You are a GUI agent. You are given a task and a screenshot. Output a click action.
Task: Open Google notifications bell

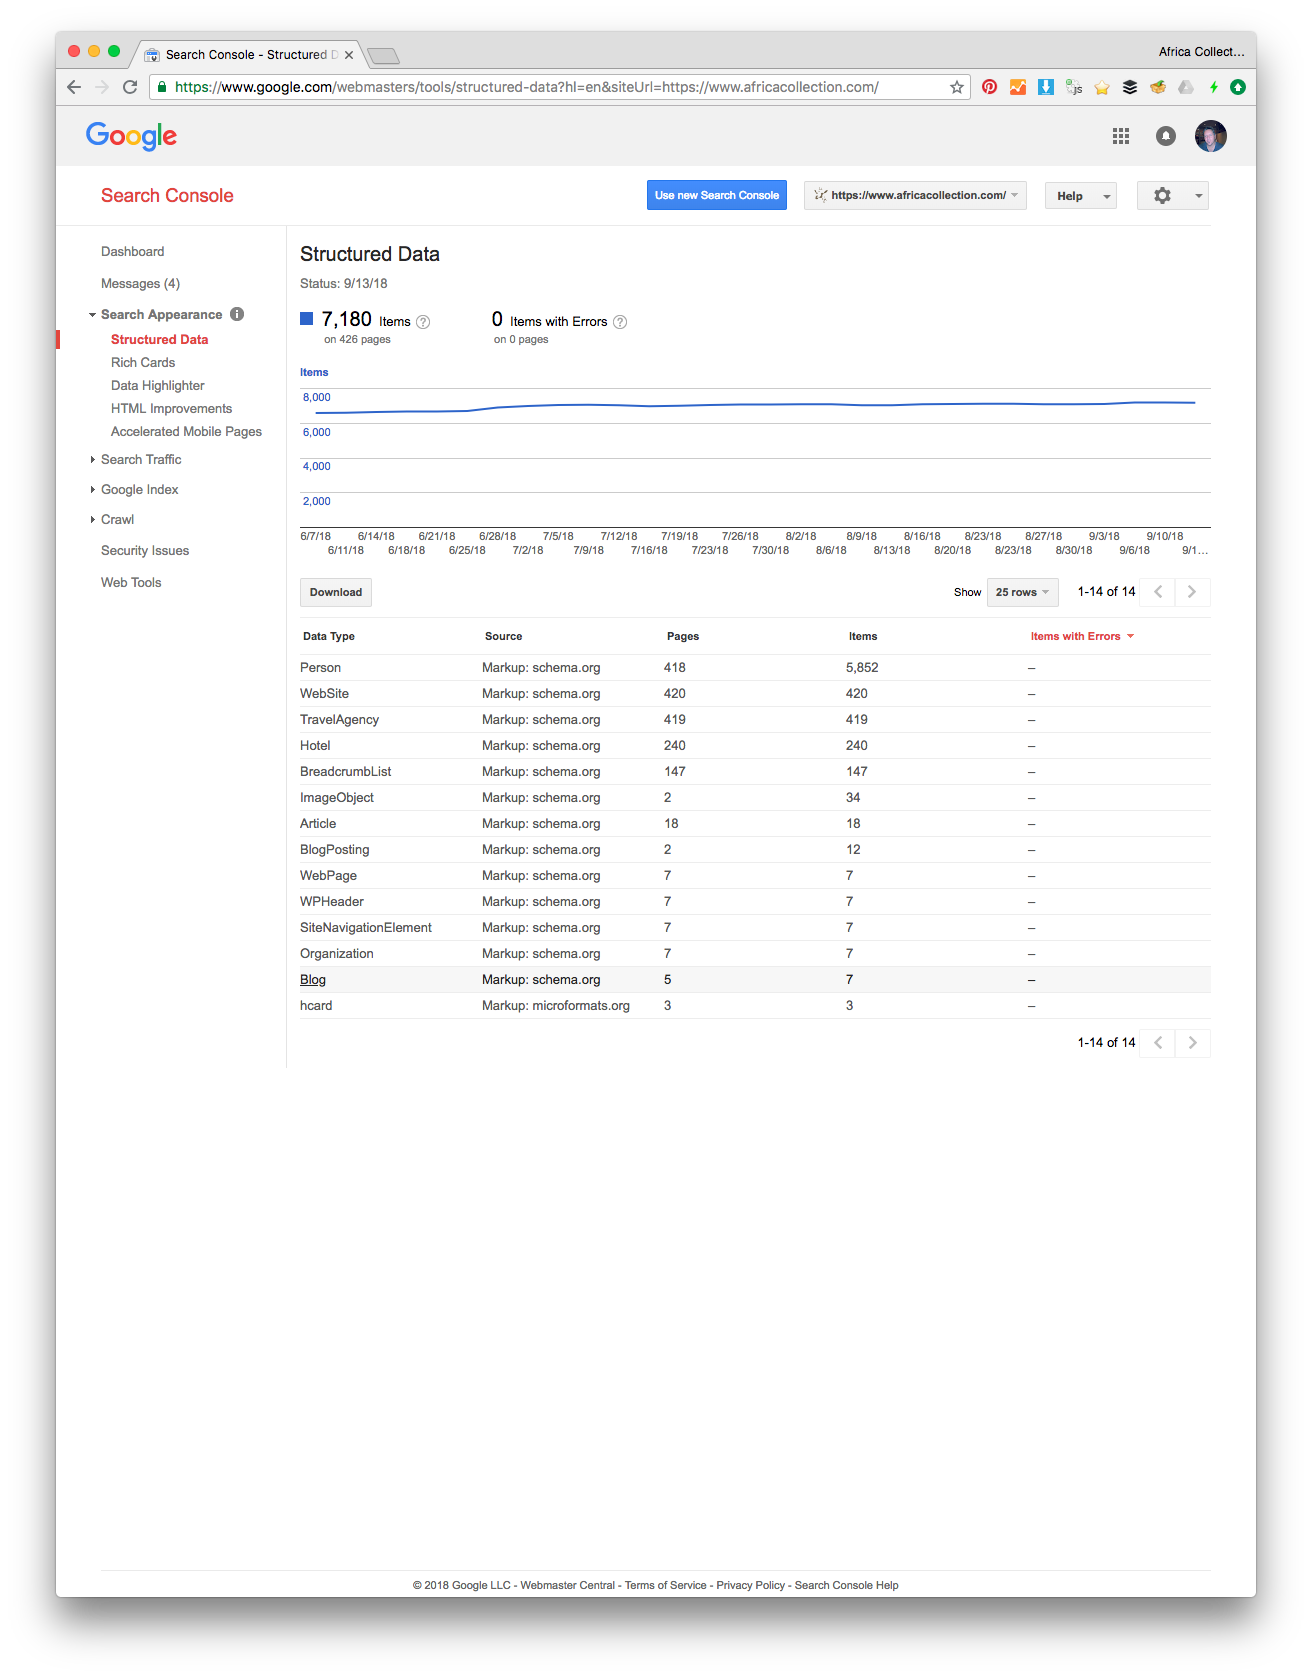pyautogui.click(x=1166, y=136)
